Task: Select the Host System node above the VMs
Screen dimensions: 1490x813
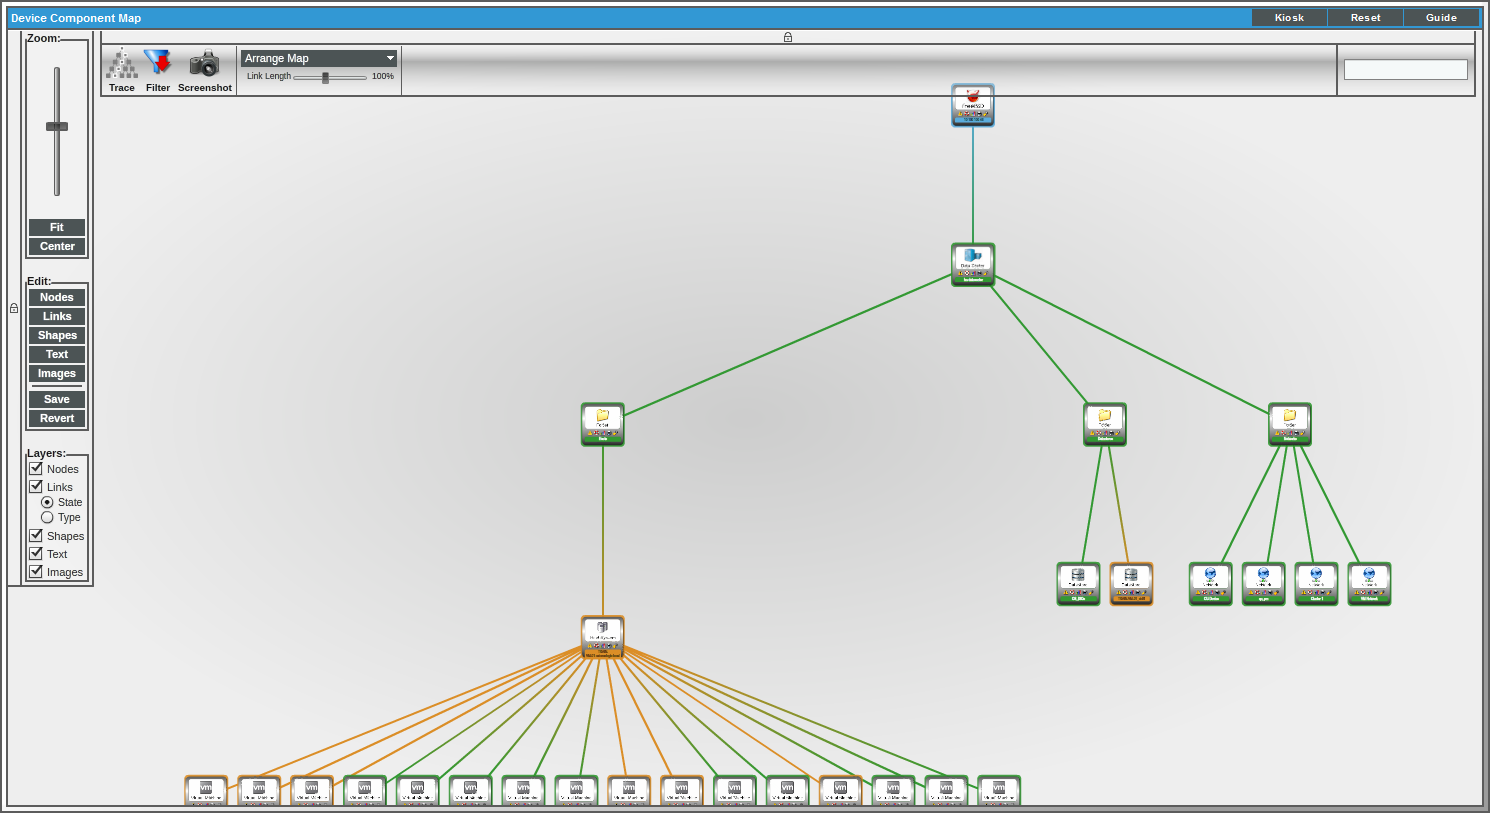Action: point(602,634)
